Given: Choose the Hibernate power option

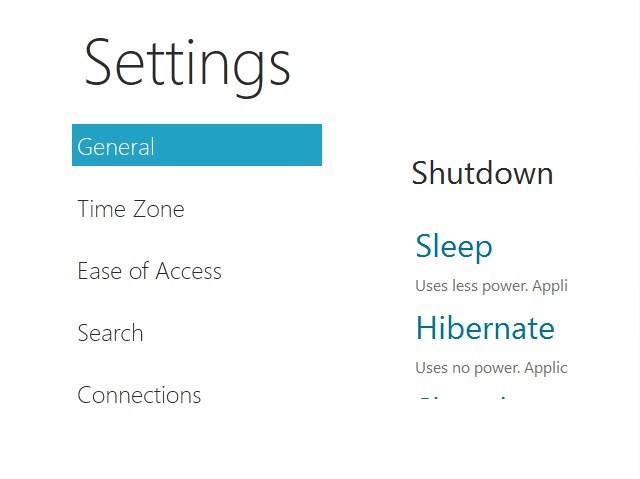Looking at the screenshot, I should pyautogui.click(x=485, y=328).
